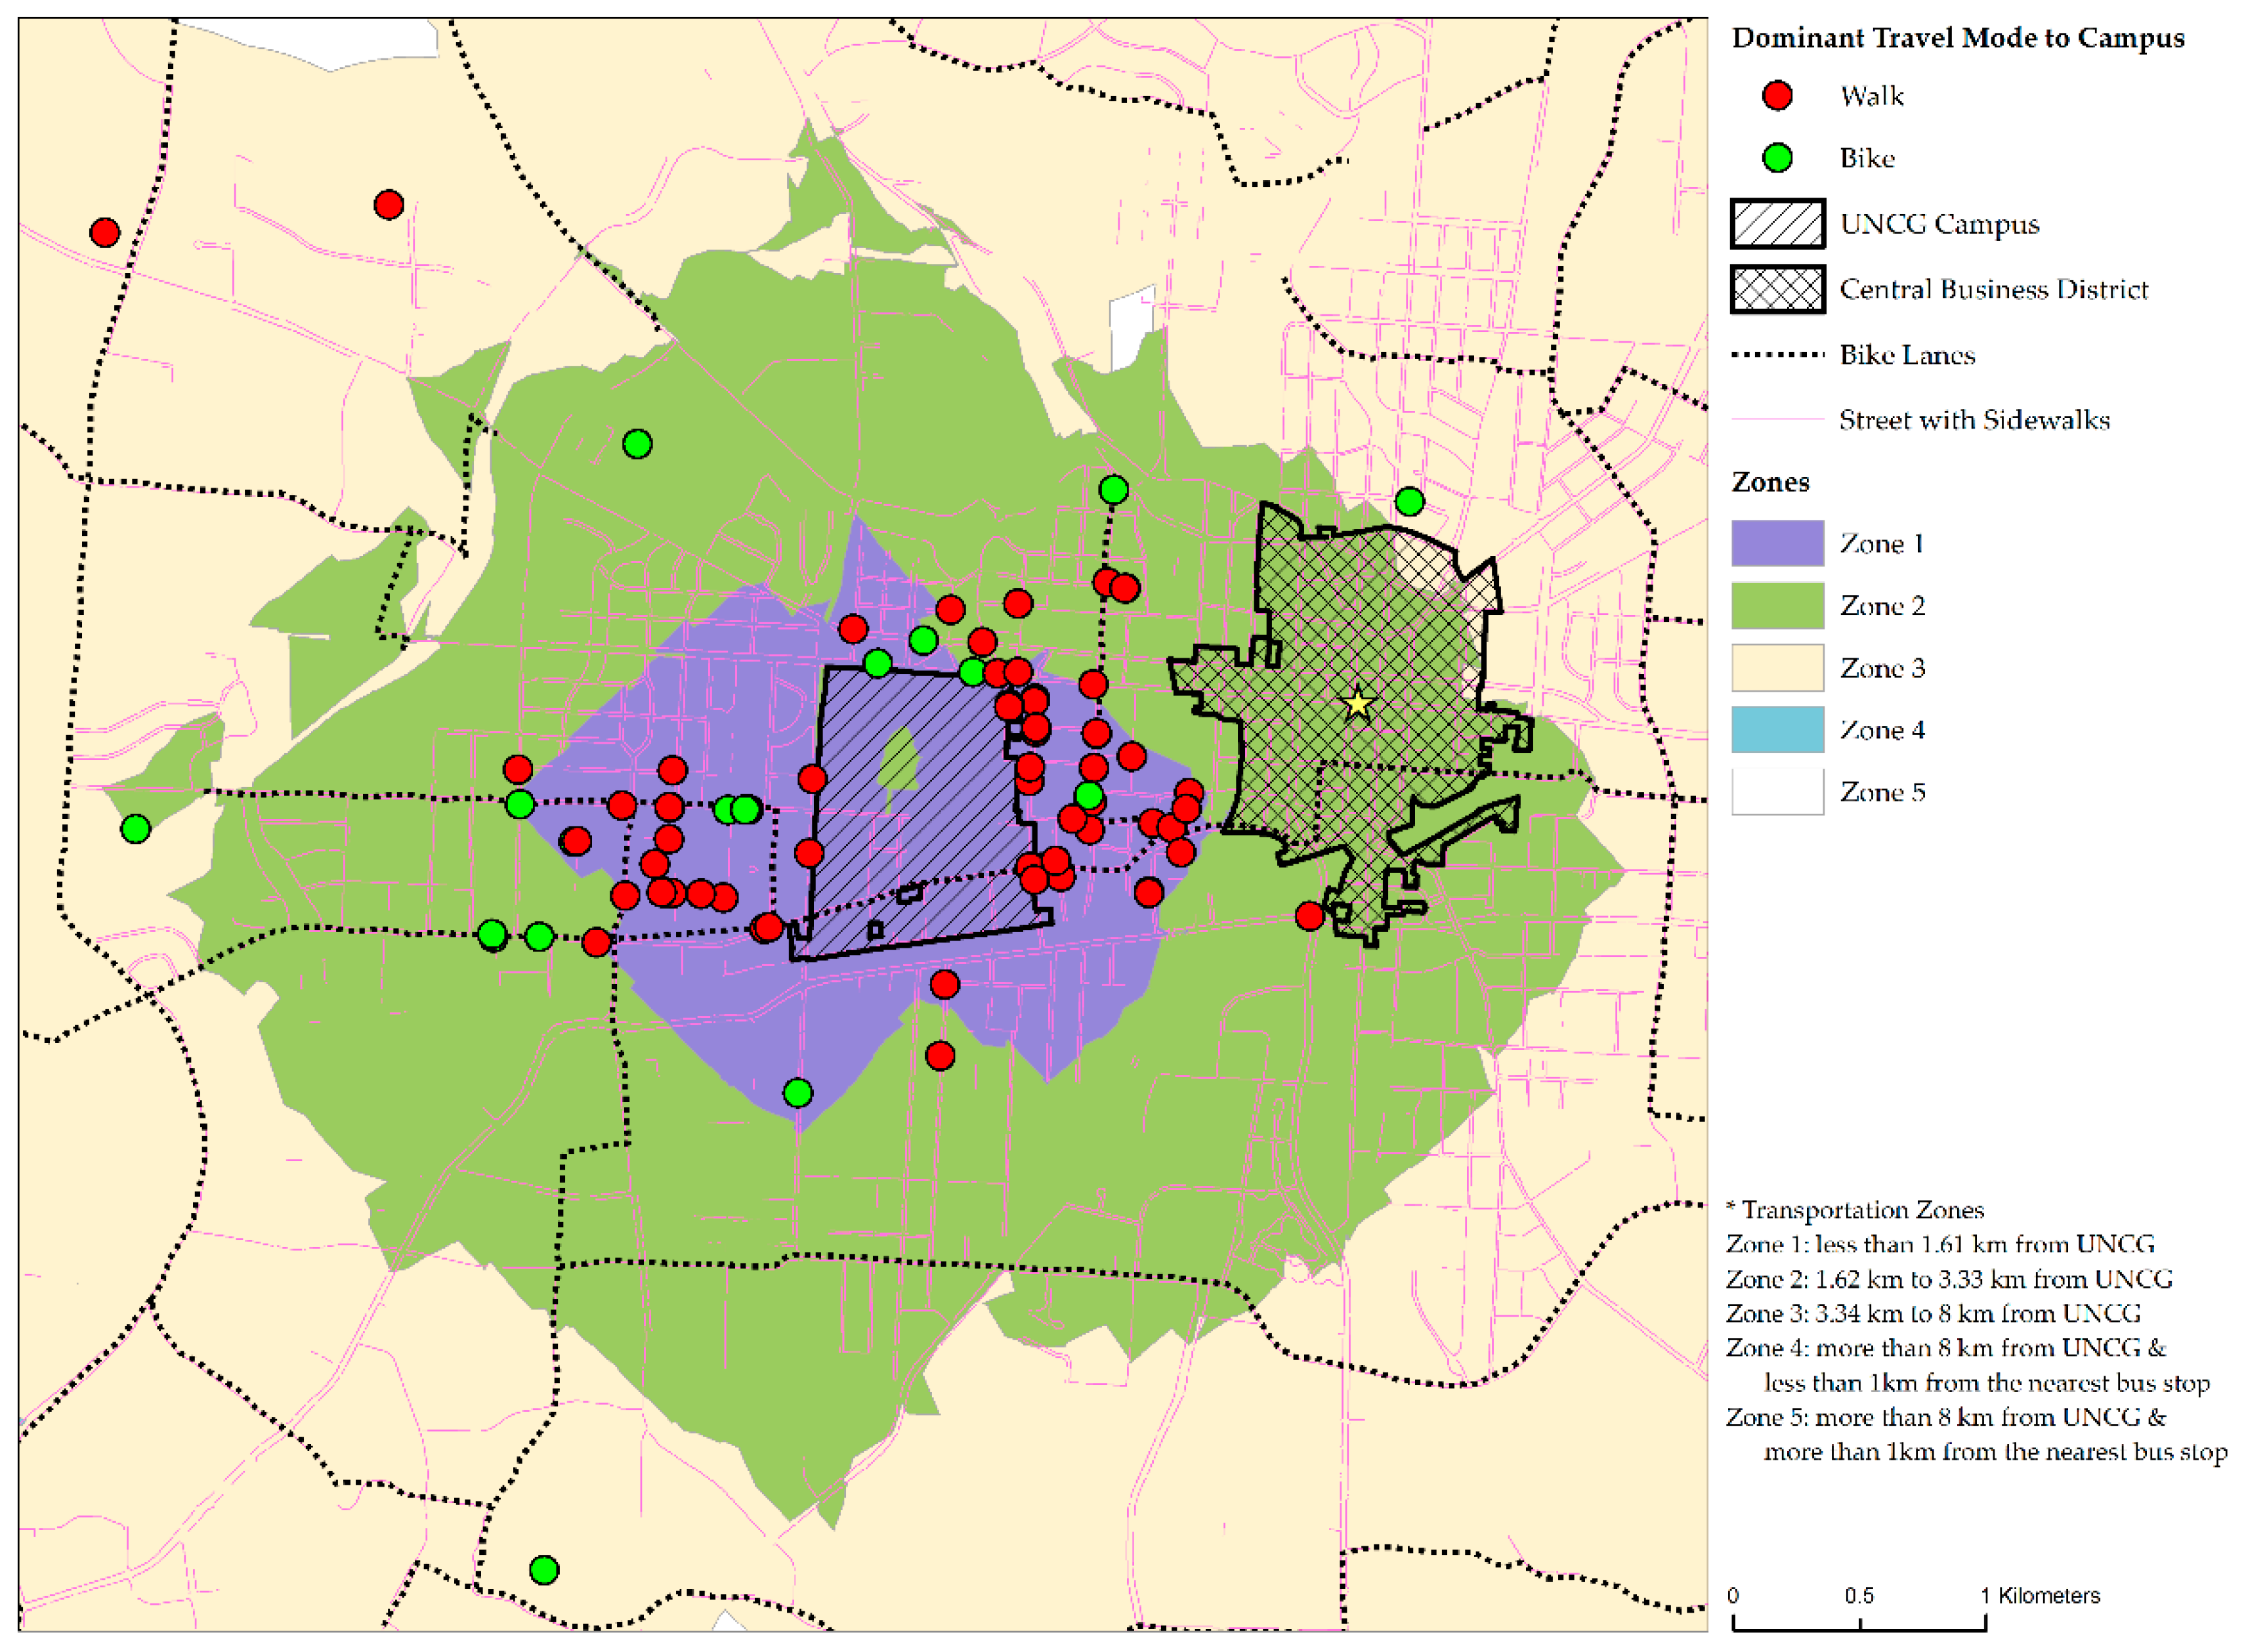Click the 'Bike' legend label
Screen dimensions: 2244x1652
click(x=1867, y=158)
